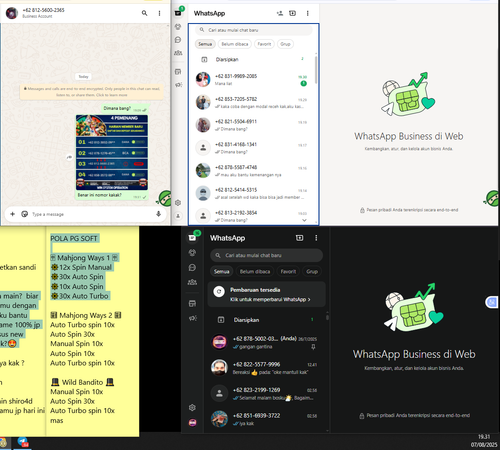Select Semua filter in dark WhatsApp window

tap(222, 272)
